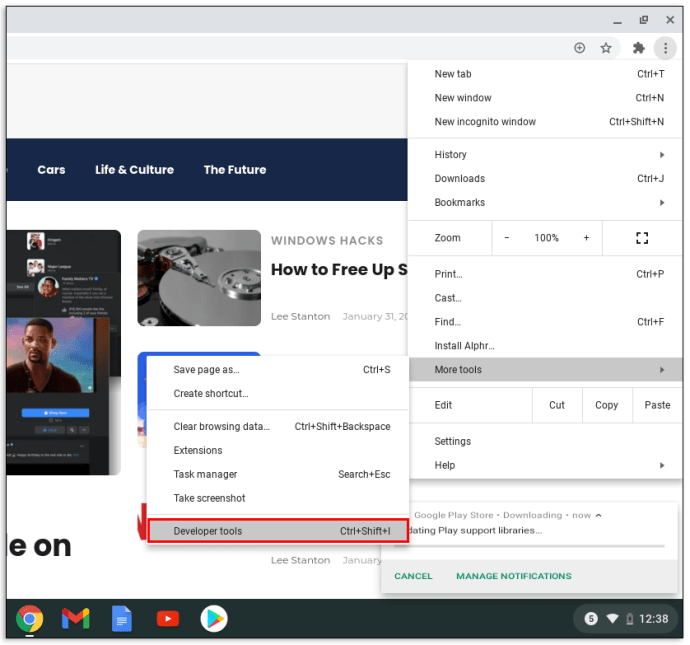This screenshot has height=645, width=690.
Task: Increase zoom with the plus button
Action: [x=586, y=238]
